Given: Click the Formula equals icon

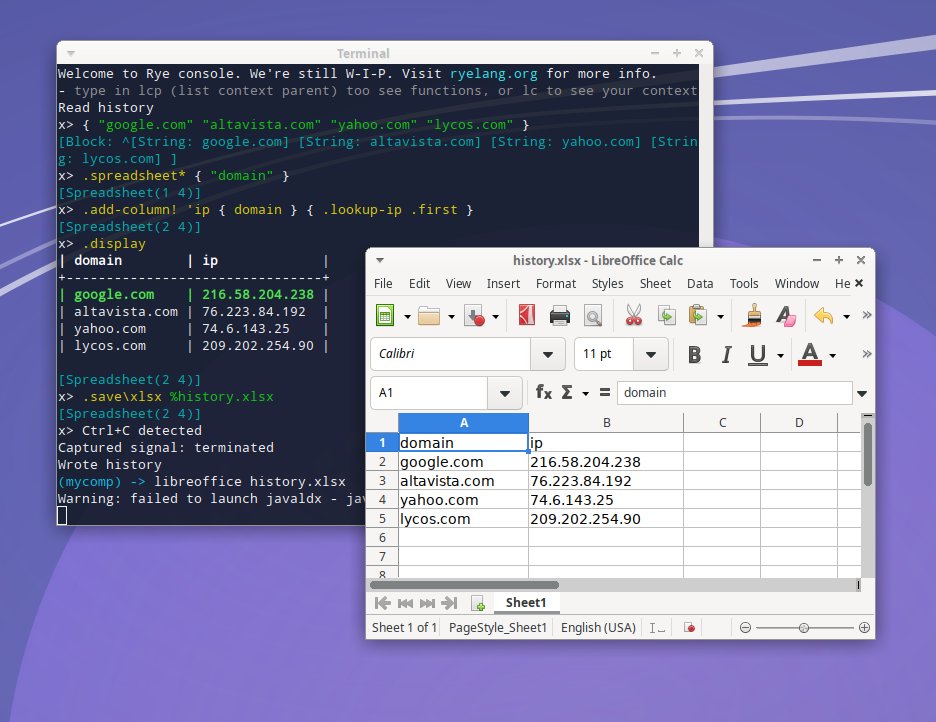Looking at the screenshot, I should [x=605, y=392].
